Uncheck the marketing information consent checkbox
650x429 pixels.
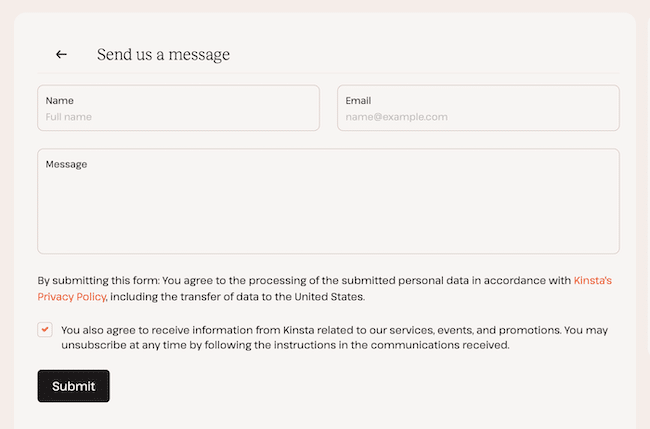coord(45,330)
